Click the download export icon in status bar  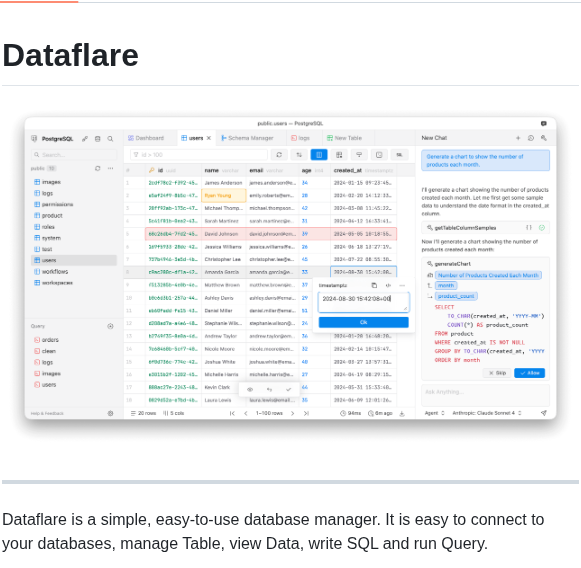[x=402, y=413]
